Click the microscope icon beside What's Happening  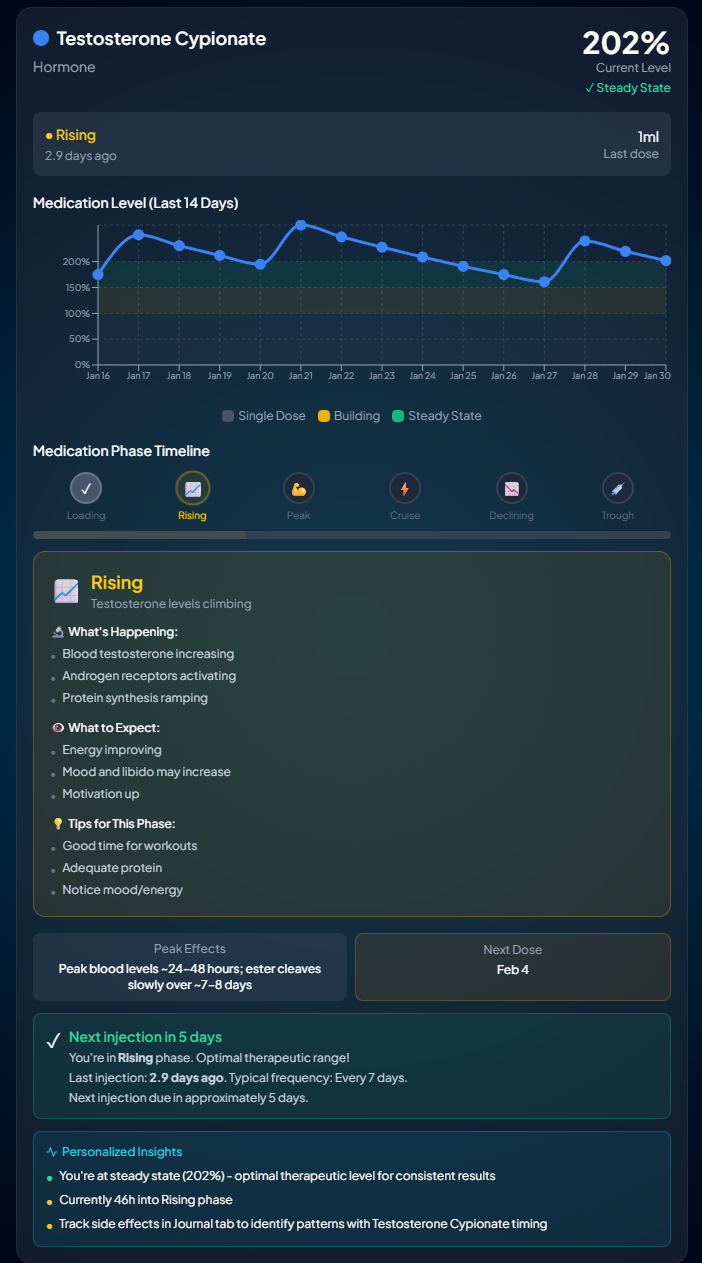click(58, 632)
